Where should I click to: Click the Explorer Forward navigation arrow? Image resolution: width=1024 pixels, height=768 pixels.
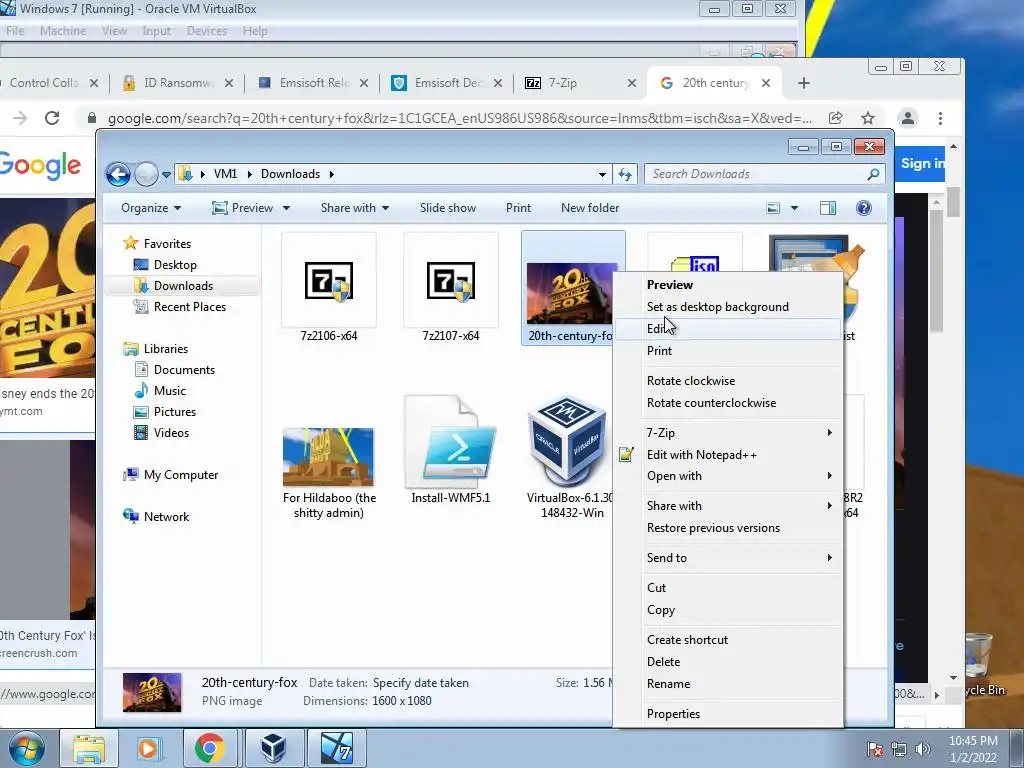pyautogui.click(x=146, y=174)
